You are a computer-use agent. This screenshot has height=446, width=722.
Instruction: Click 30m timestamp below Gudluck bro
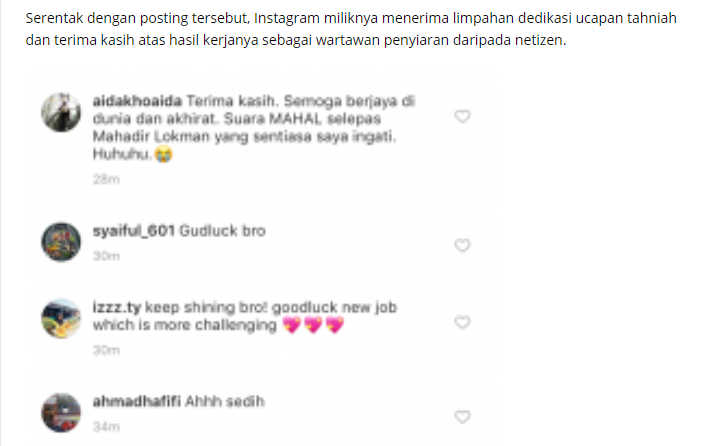click(106, 256)
